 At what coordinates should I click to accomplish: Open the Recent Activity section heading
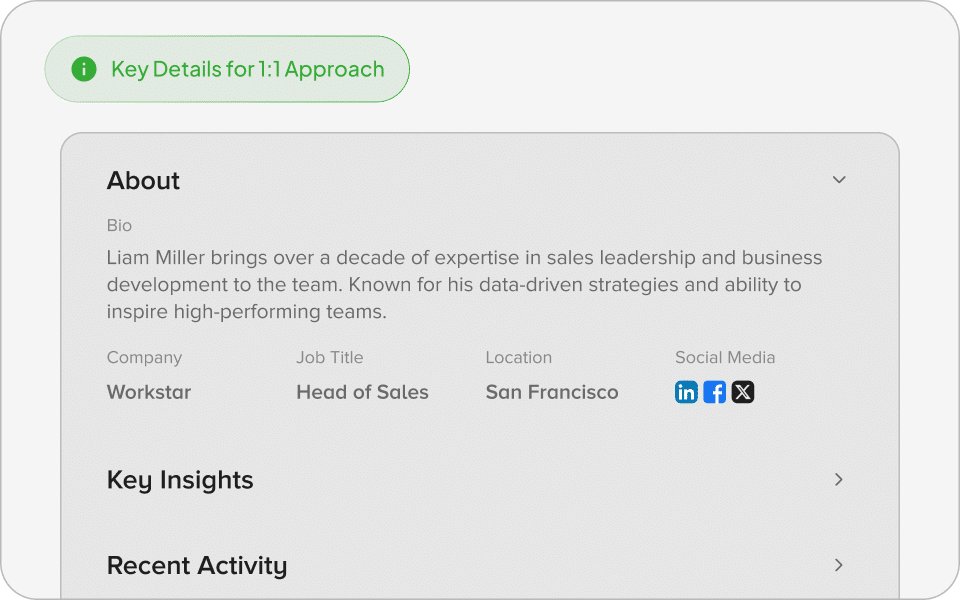[197, 566]
